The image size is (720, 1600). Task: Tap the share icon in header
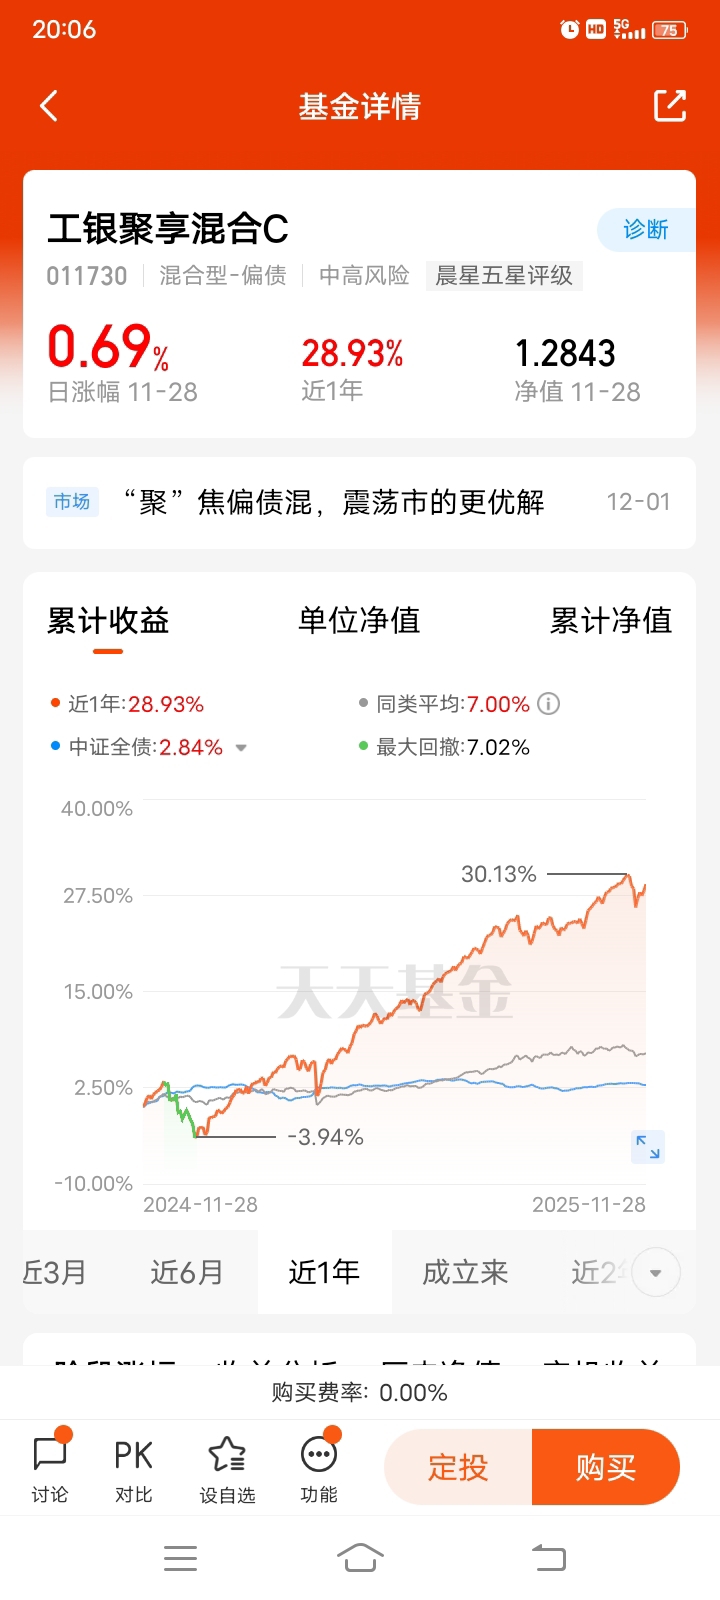coord(669,106)
